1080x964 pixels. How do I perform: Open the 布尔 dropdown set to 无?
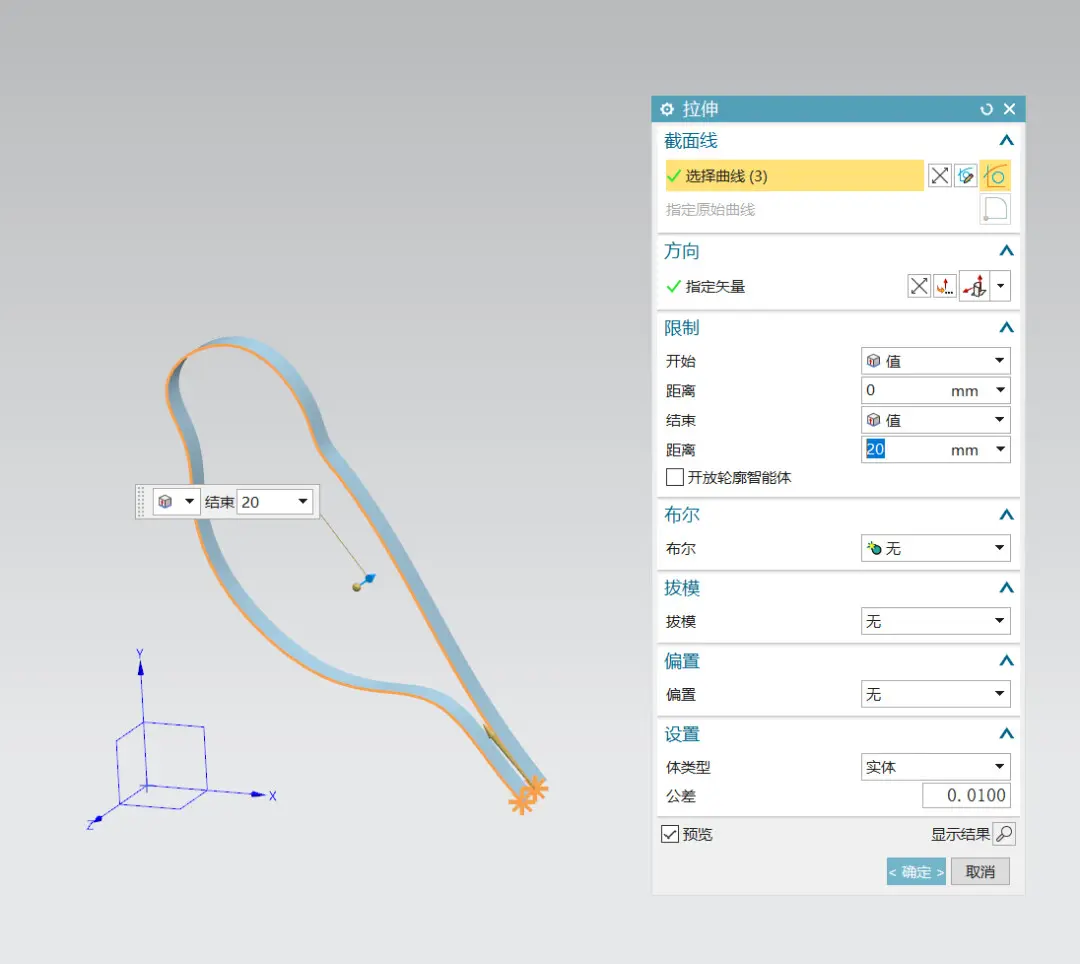pyautogui.click(x=935, y=548)
